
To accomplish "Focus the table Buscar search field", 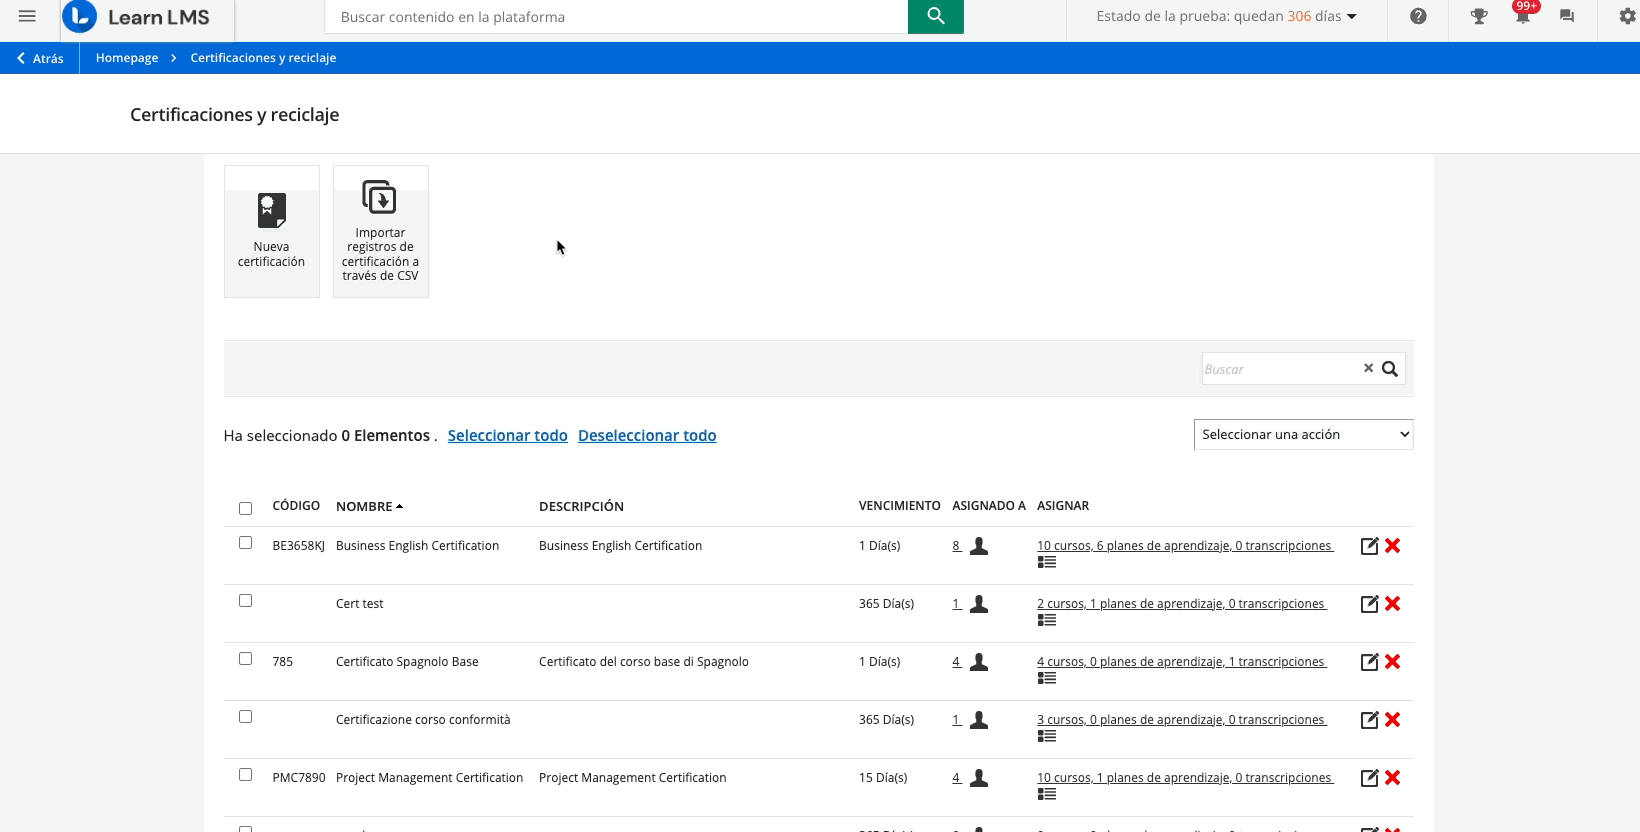I will tap(1281, 369).
